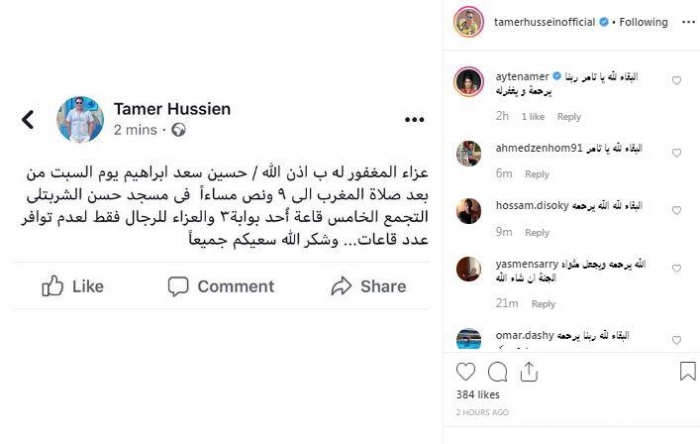Save post with the bookmark icon

click(x=687, y=371)
